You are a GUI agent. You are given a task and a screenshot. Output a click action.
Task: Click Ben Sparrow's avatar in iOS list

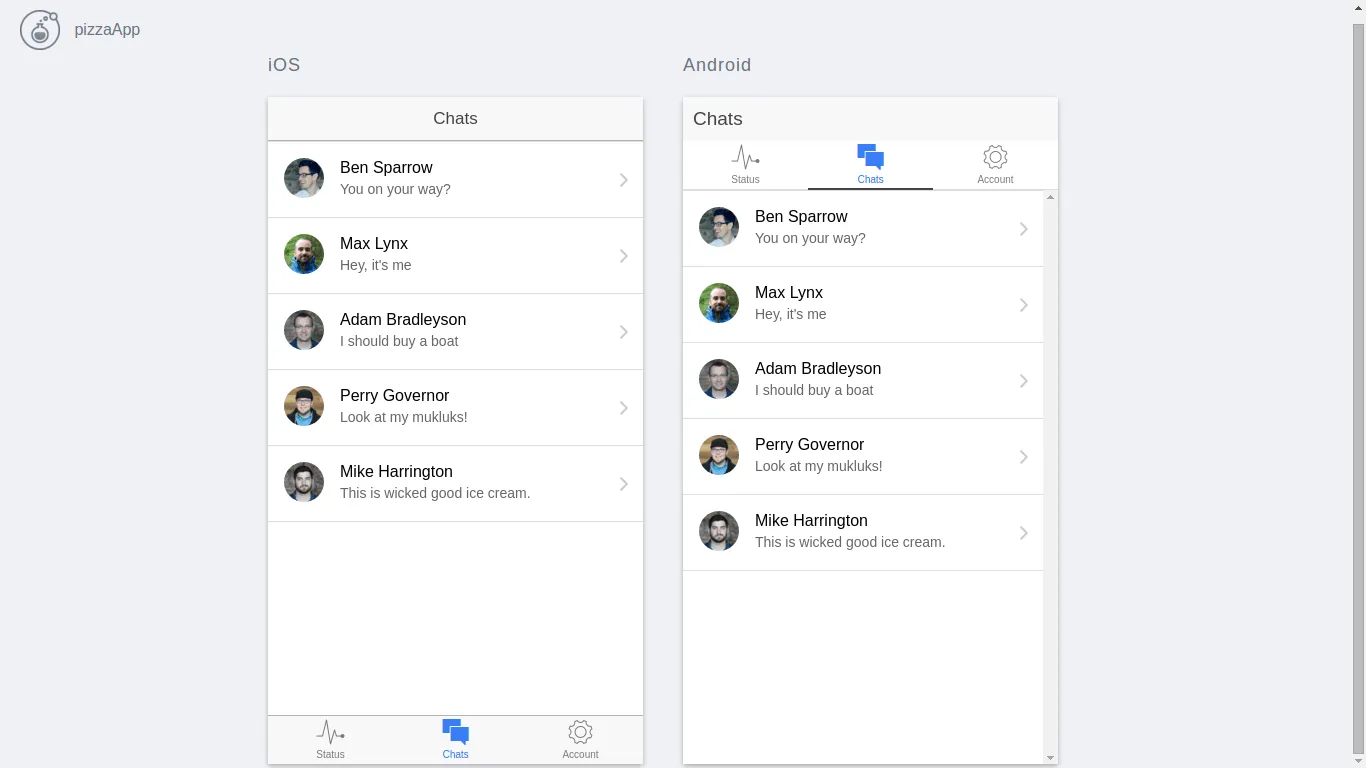(x=304, y=178)
